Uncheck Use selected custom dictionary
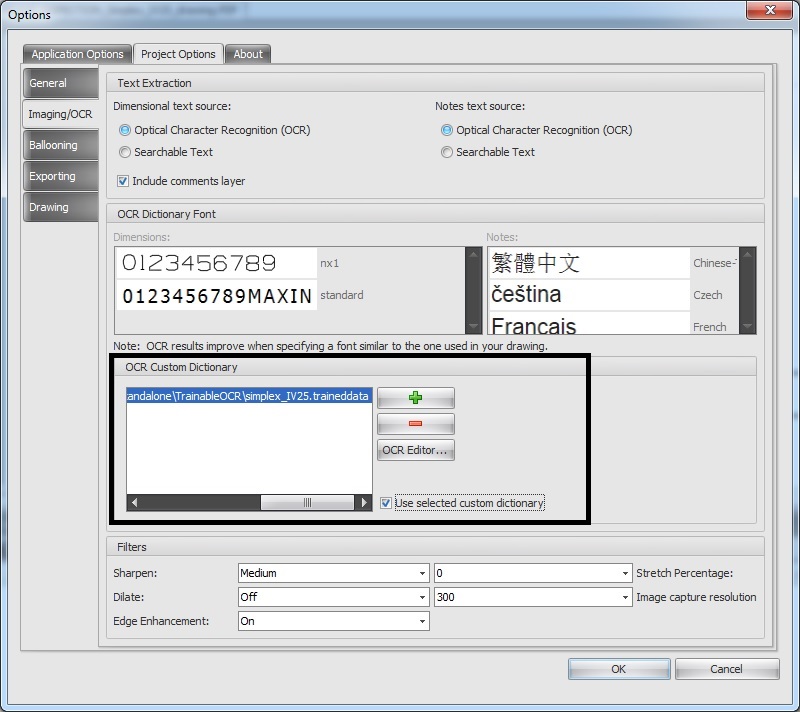Viewport: 800px width, 712px height. (386, 503)
